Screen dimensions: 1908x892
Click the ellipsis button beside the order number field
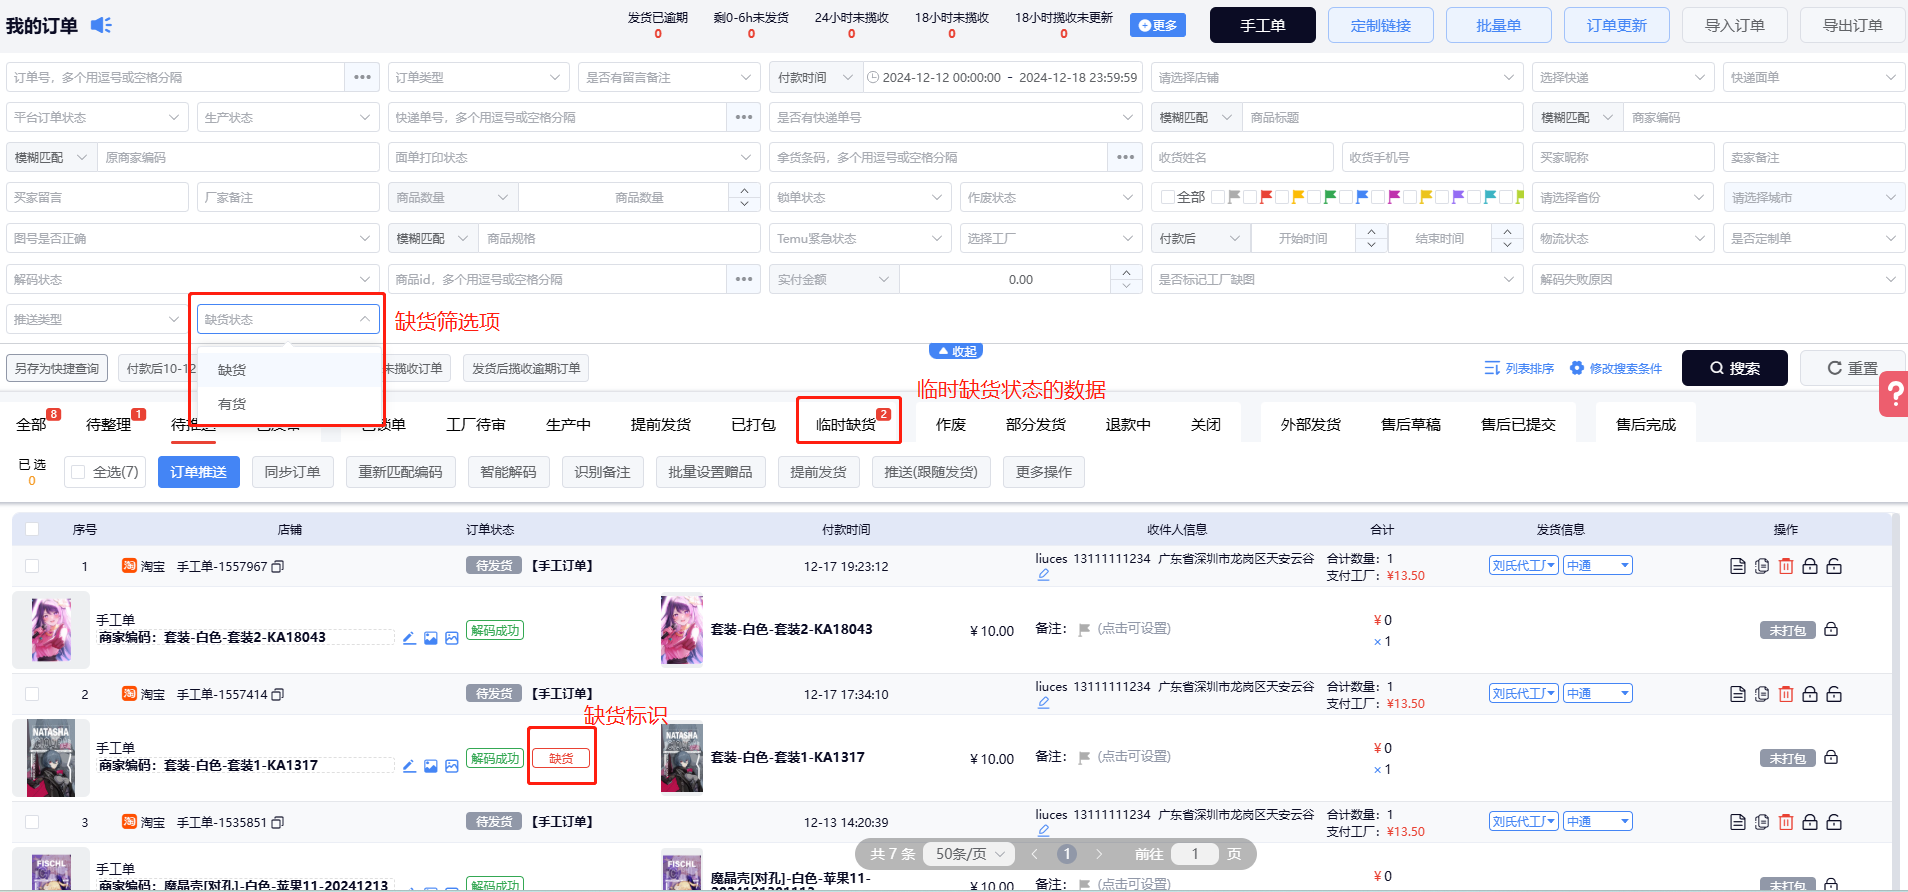click(x=362, y=77)
